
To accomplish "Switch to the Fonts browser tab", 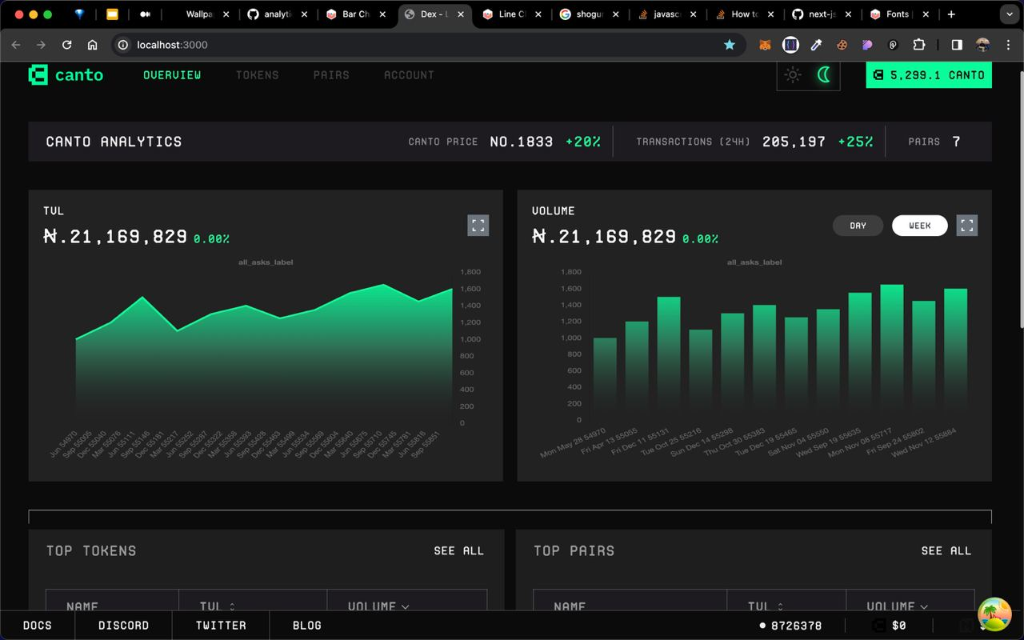I will coord(899,14).
